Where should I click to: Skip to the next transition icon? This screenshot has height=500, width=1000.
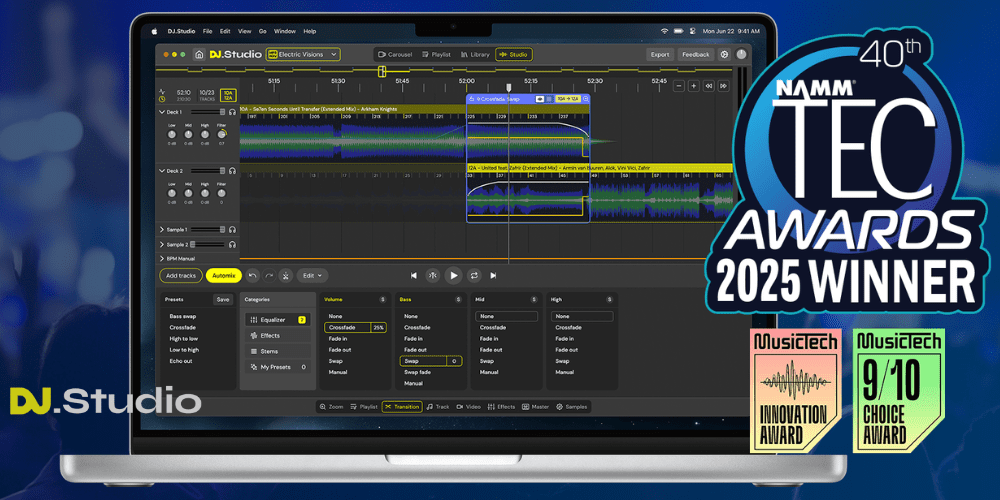tap(493, 275)
